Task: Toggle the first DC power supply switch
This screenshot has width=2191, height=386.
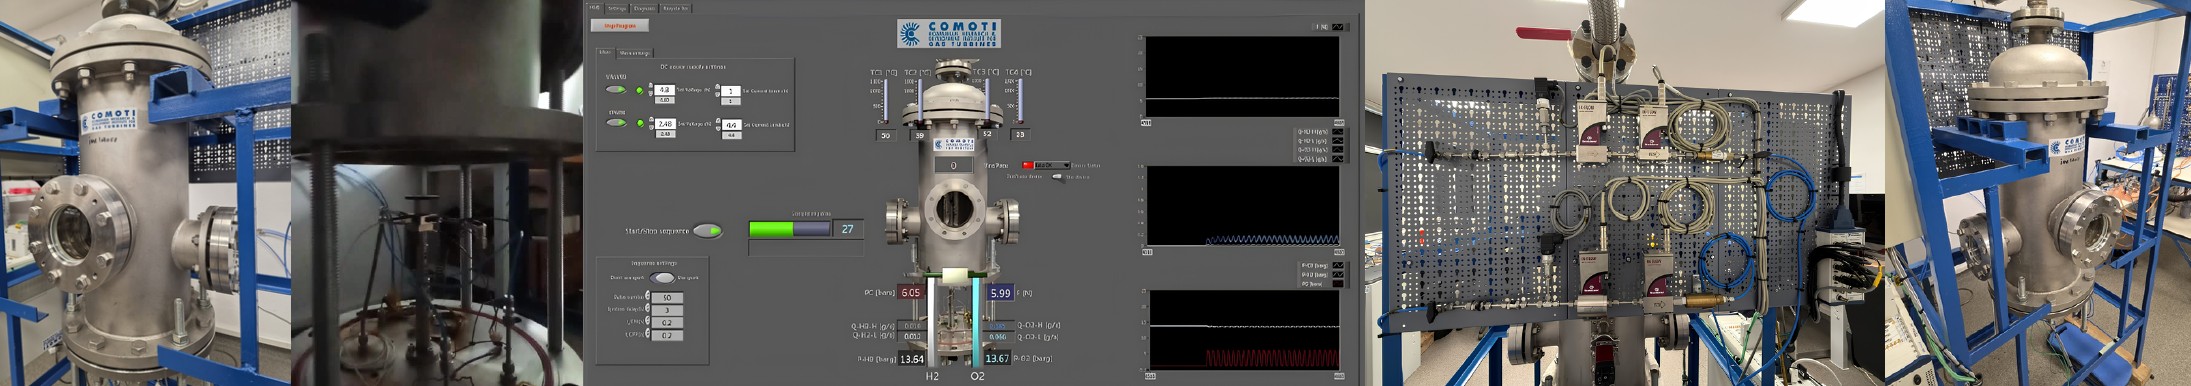Action: [617, 90]
